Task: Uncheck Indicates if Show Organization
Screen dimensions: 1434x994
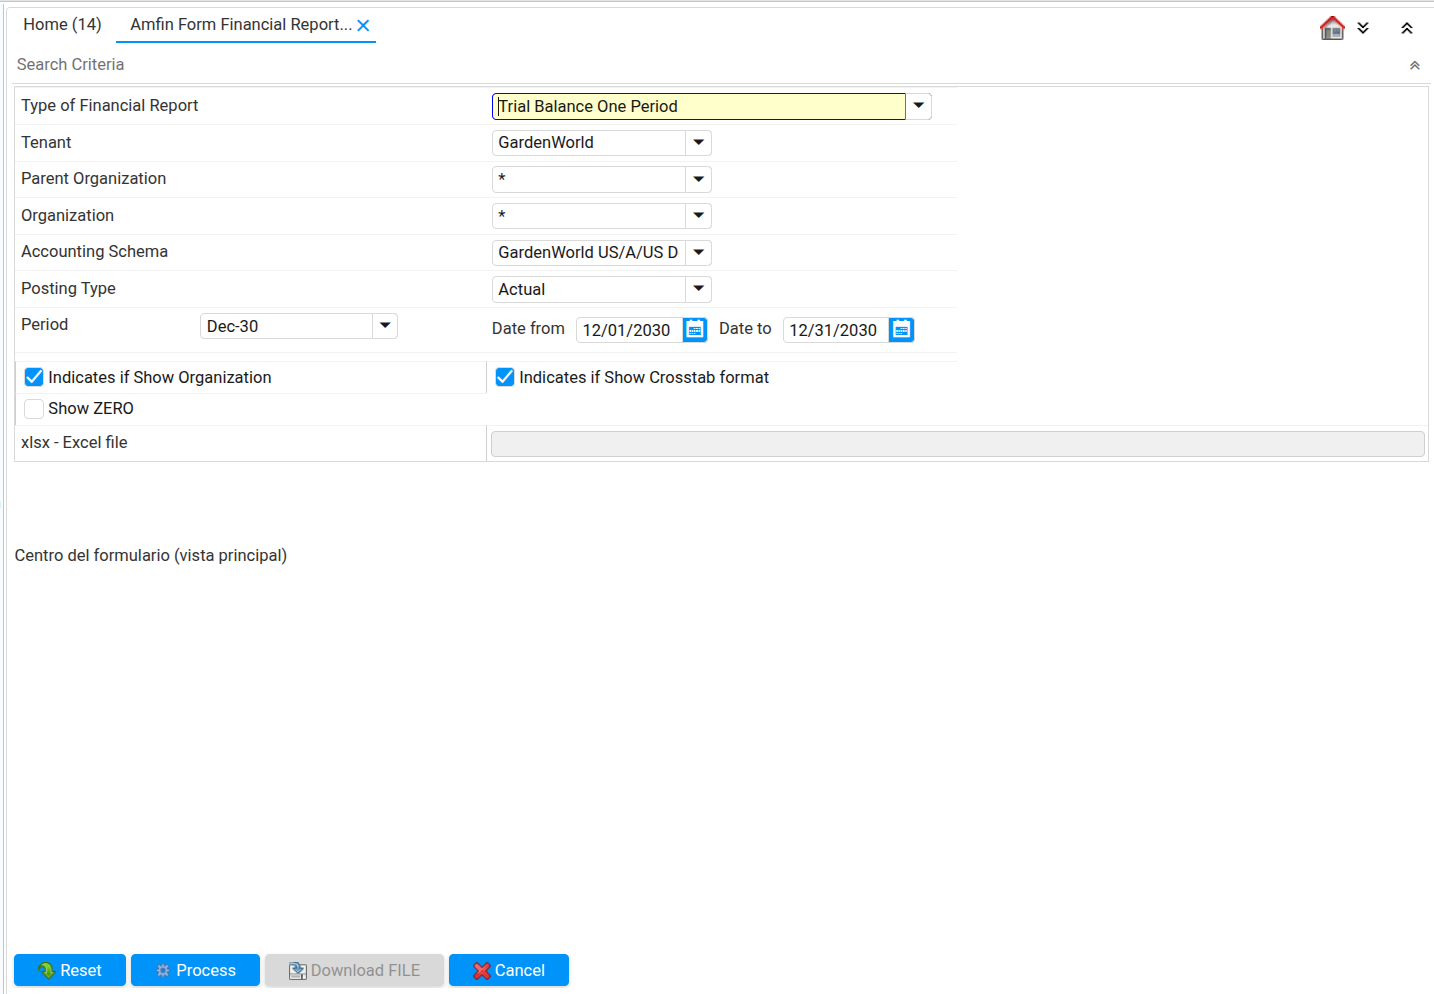Action: pos(34,377)
